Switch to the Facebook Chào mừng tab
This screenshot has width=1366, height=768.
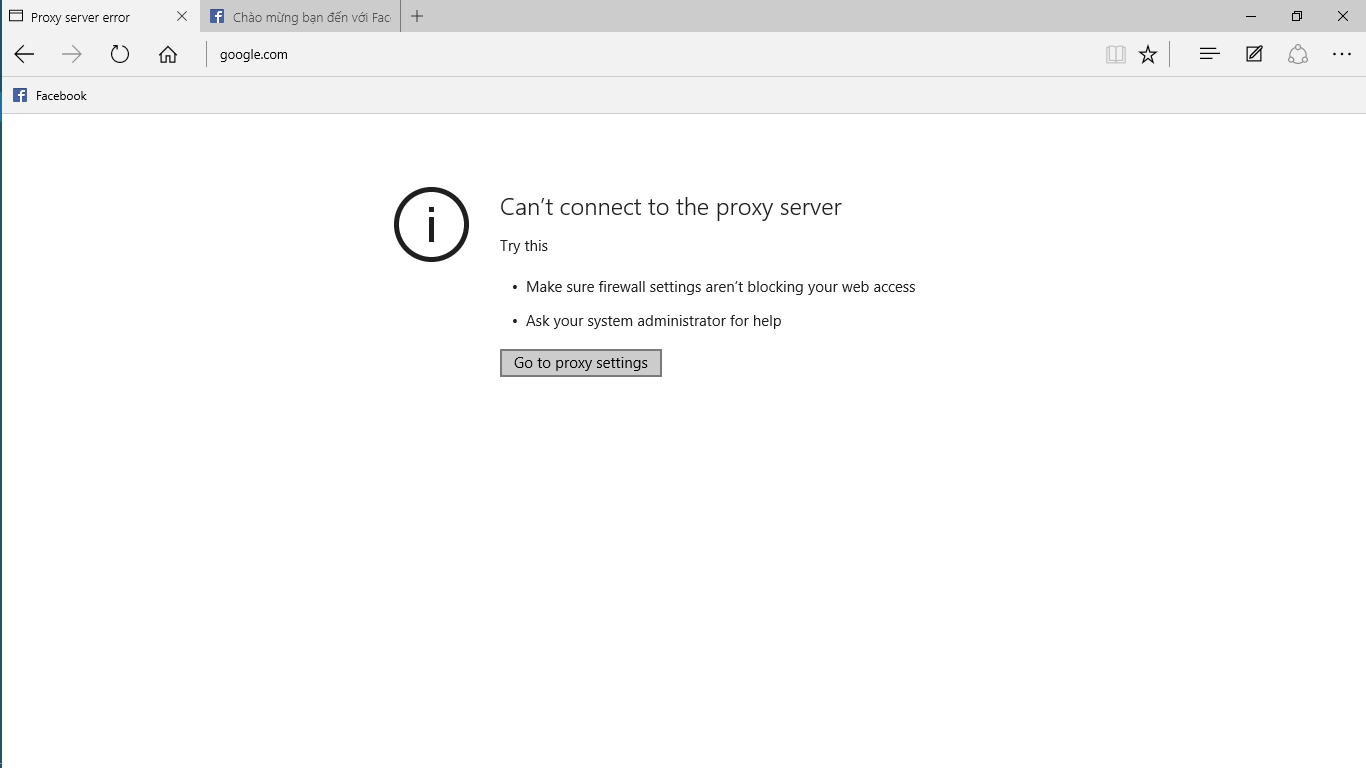(300, 17)
